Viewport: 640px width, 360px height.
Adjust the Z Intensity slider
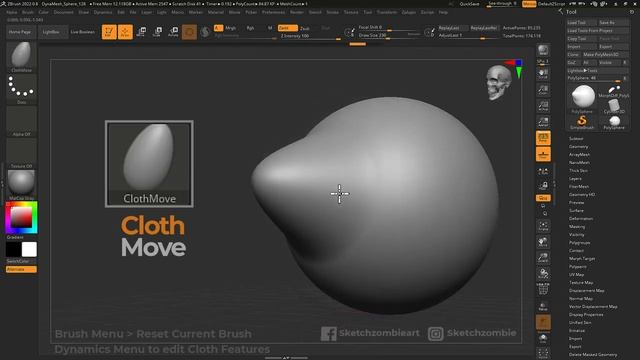click(310, 36)
